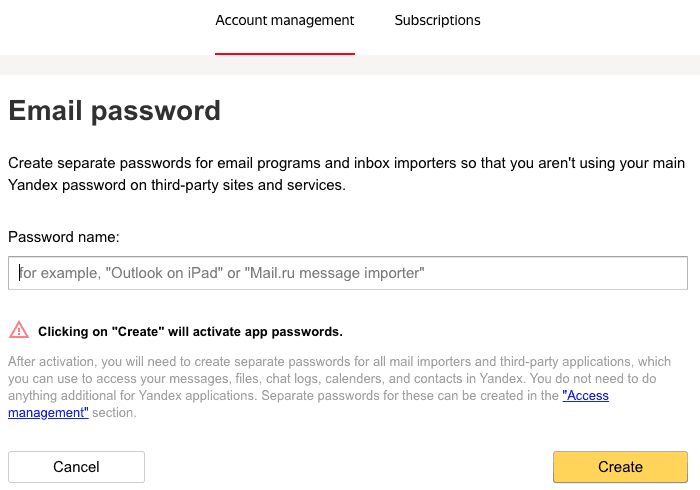This screenshot has height=490, width=700.
Task: Click the "Password name:" label
Action: 64,237
